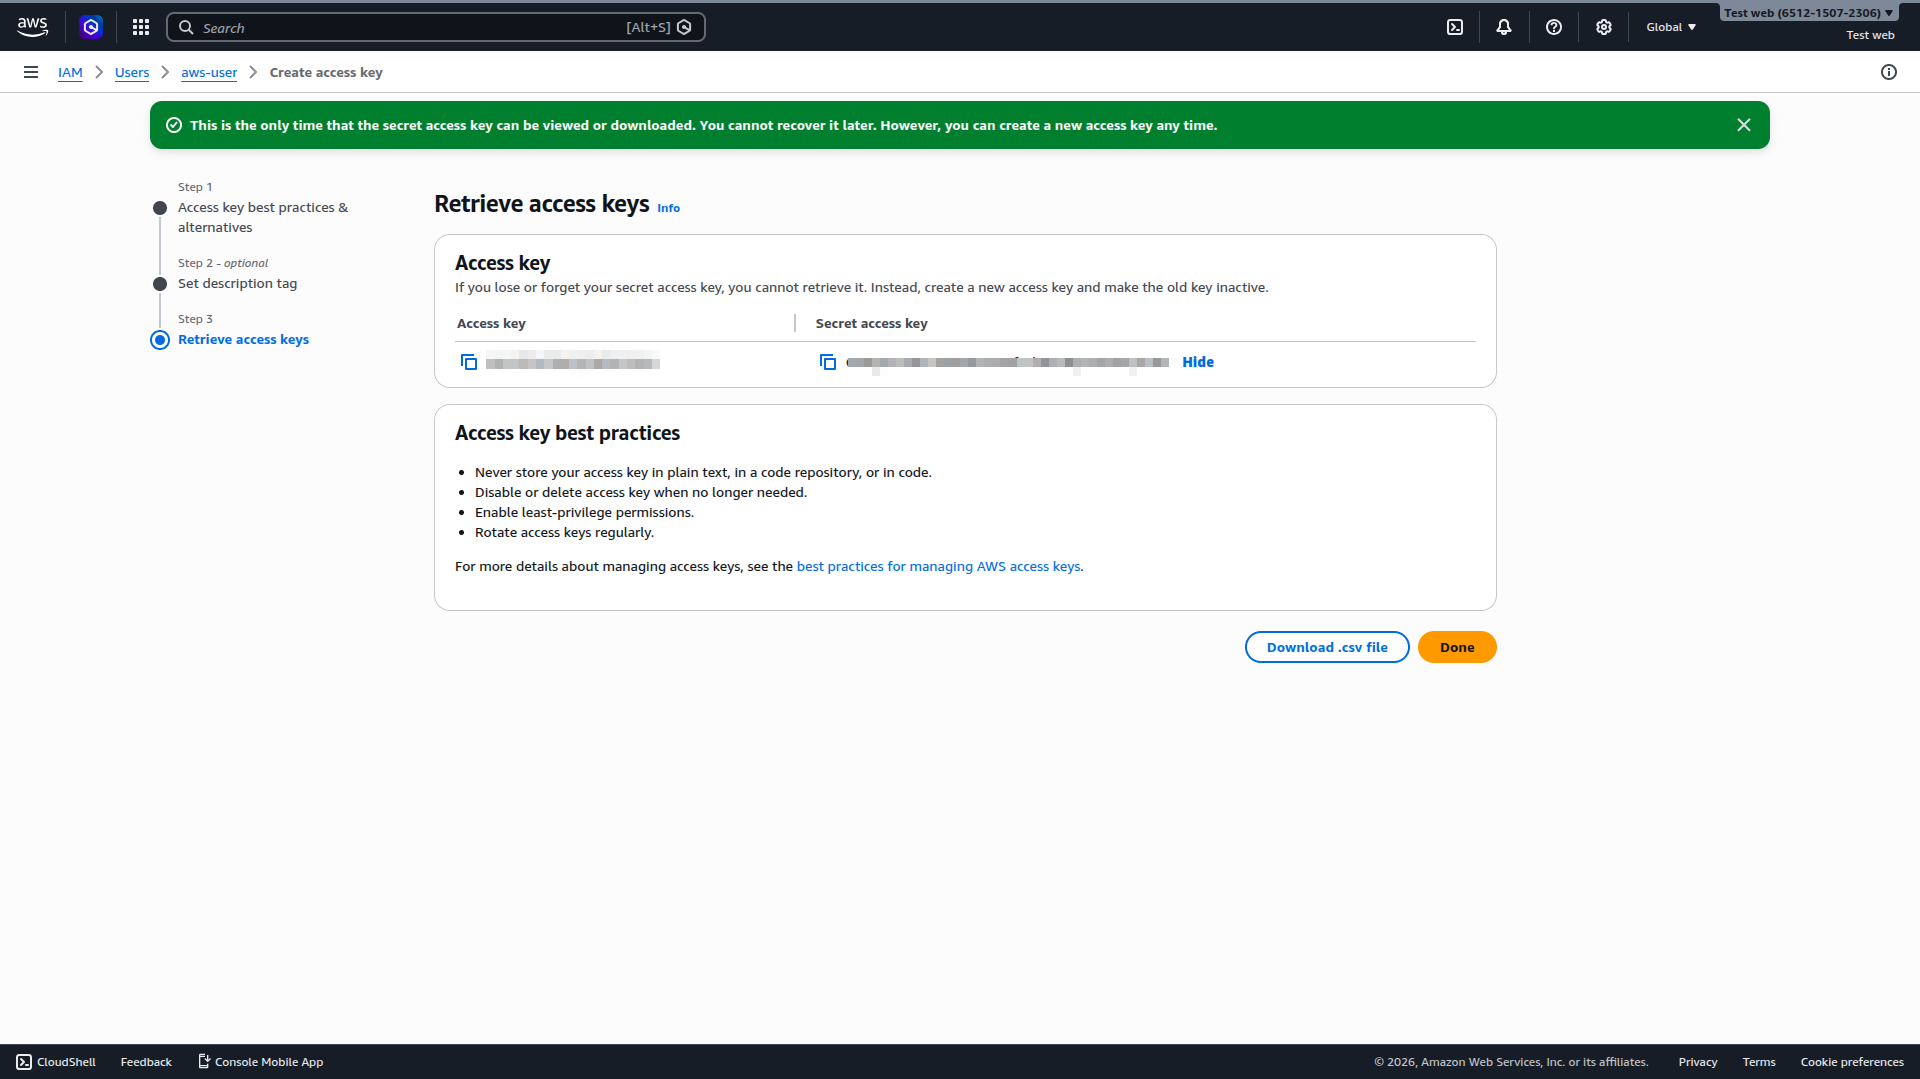This screenshot has width=1920, height=1079.
Task: Select Step 1 Access key best practices
Action: click(x=263, y=217)
